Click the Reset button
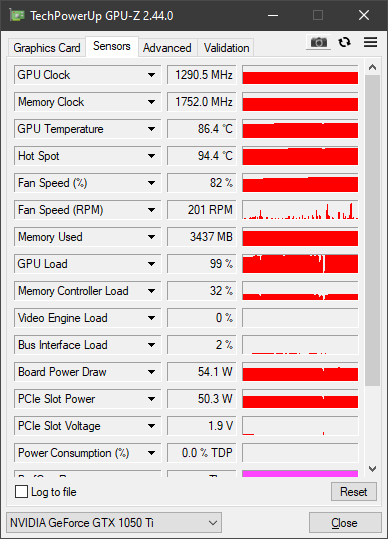Viewport: 388px width, 539px height. pyautogui.click(x=354, y=492)
